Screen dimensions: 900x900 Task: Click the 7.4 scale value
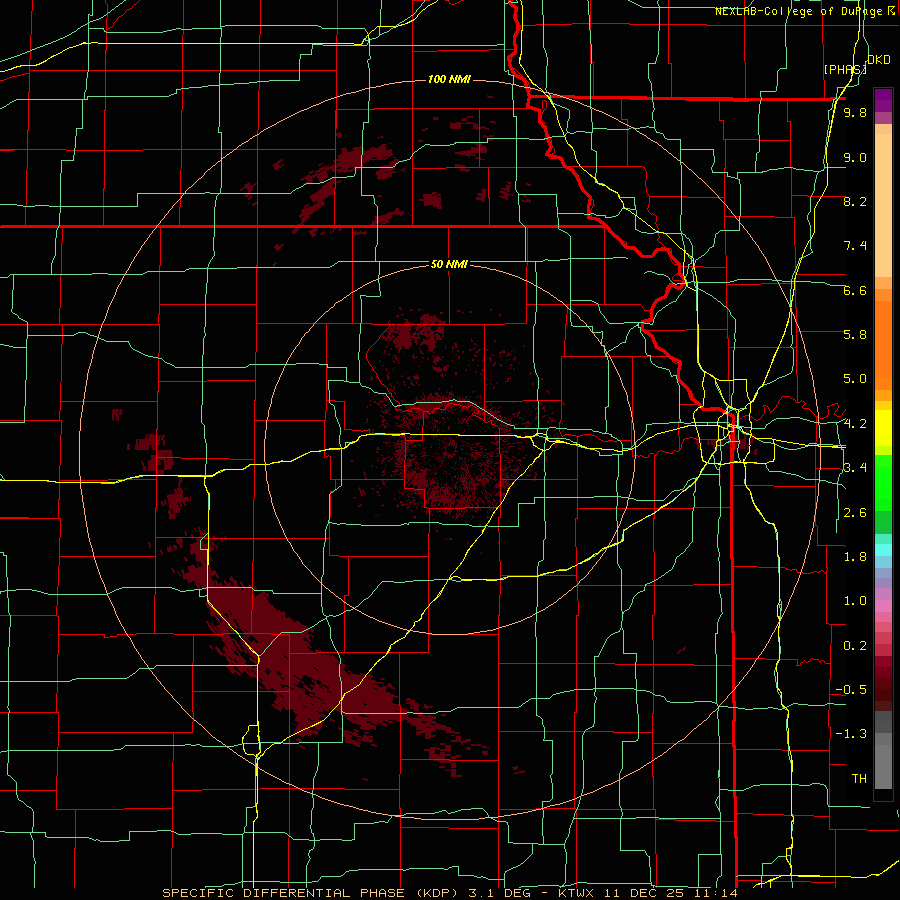point(855,246)
